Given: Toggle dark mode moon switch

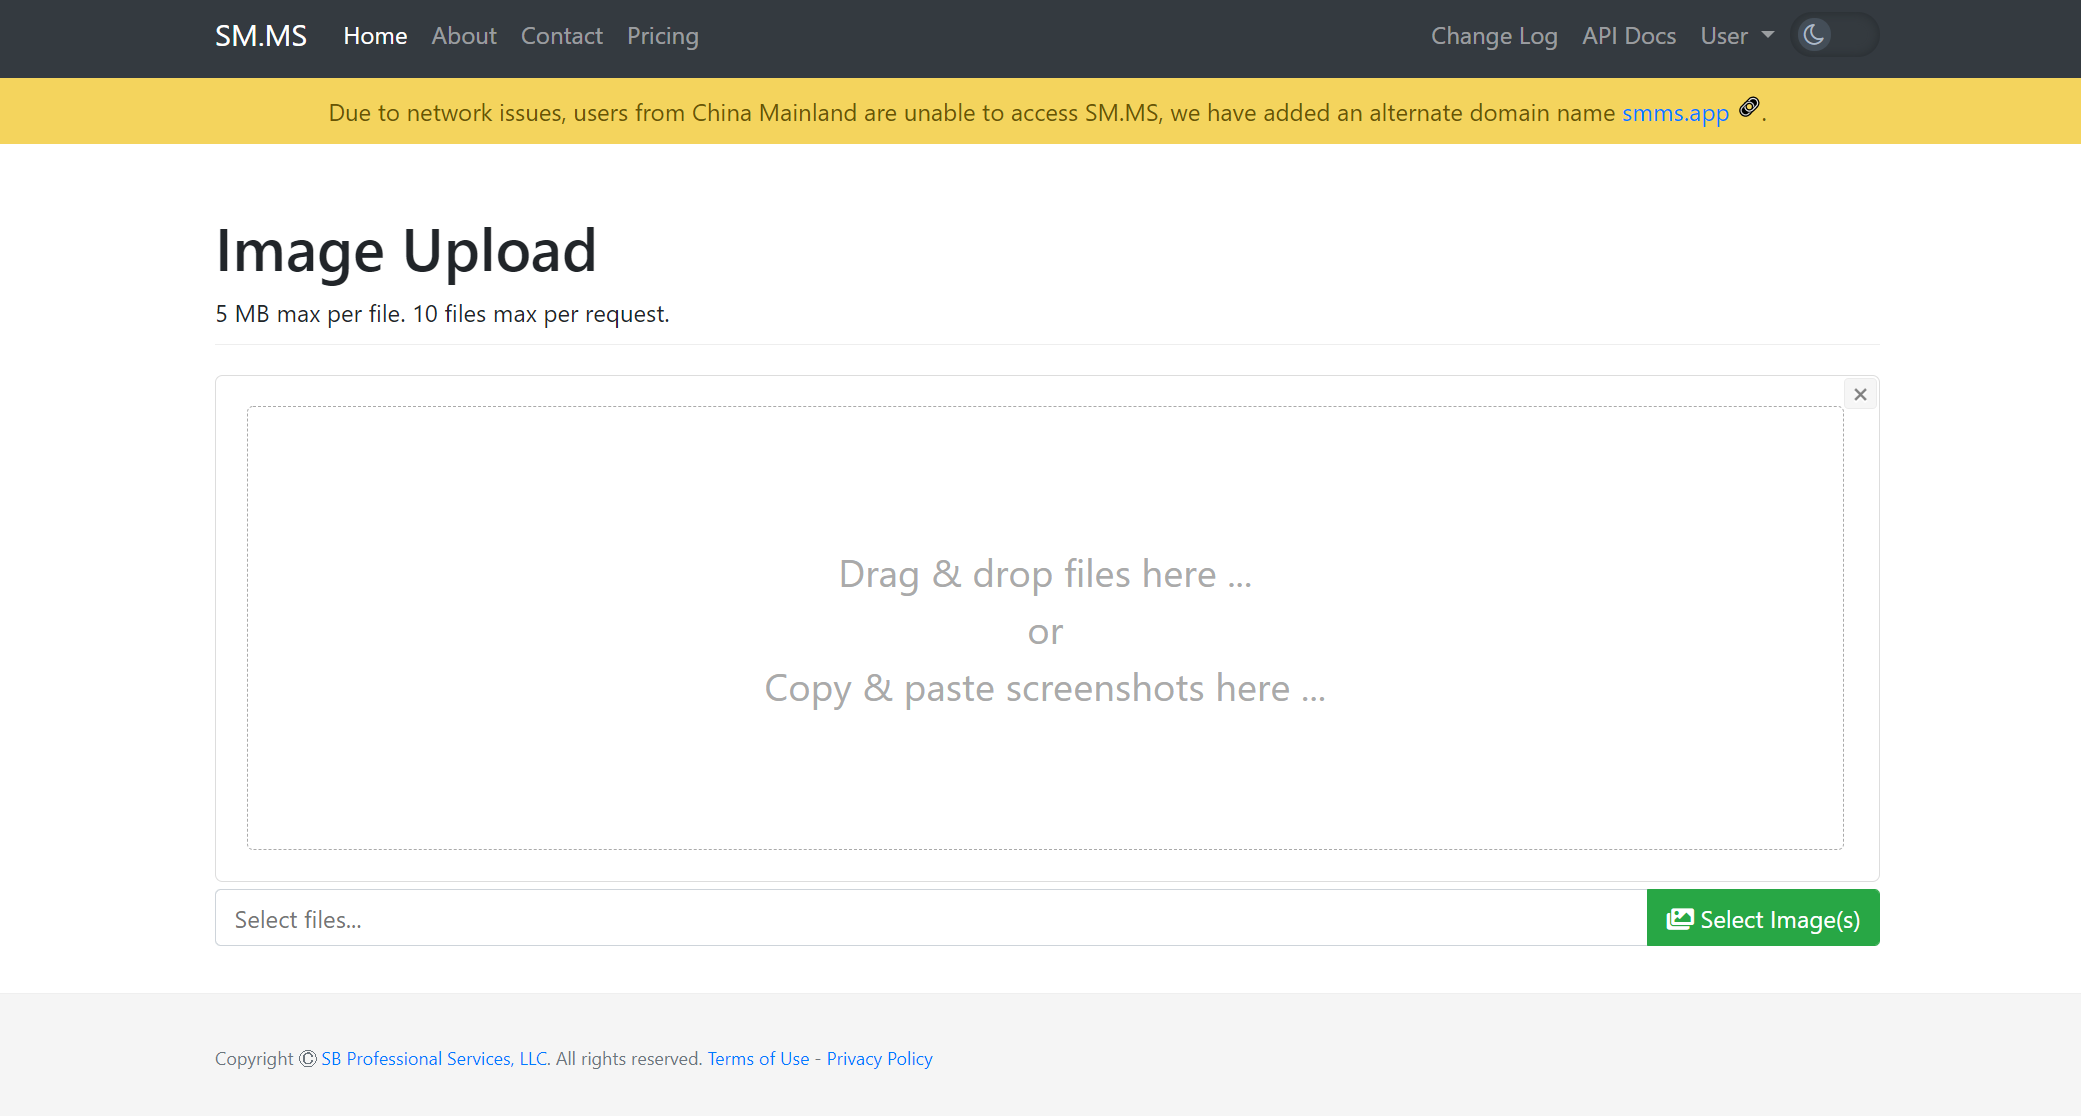Looking at the screenshot, I should click(1835, 36).
